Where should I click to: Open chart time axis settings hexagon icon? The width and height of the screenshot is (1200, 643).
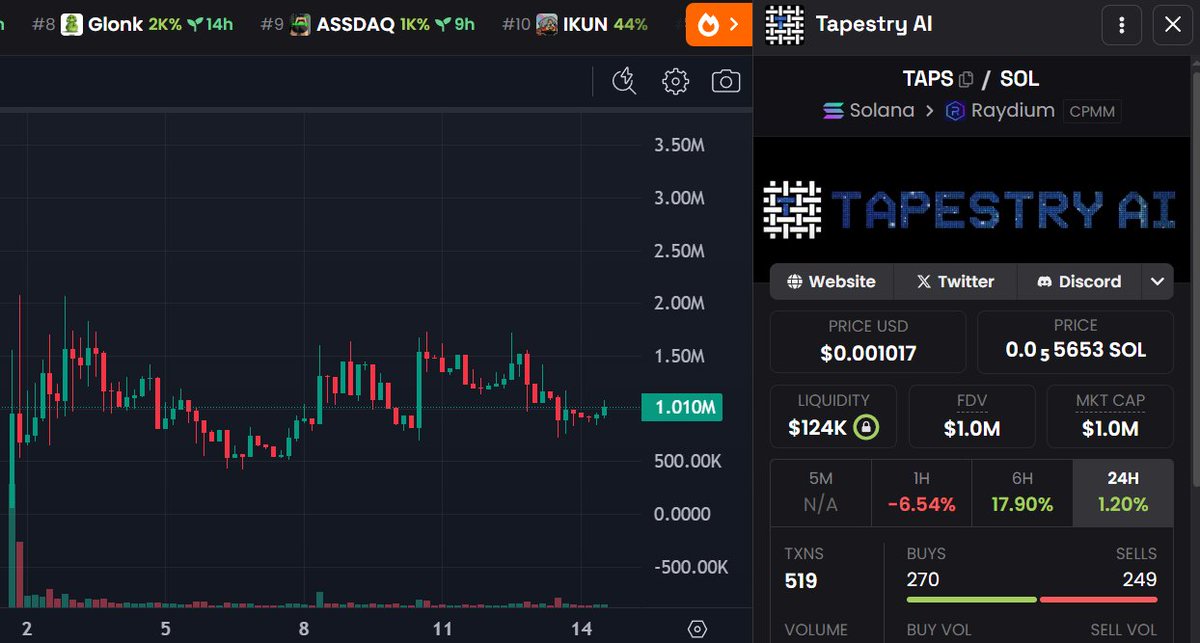point(698,629)
